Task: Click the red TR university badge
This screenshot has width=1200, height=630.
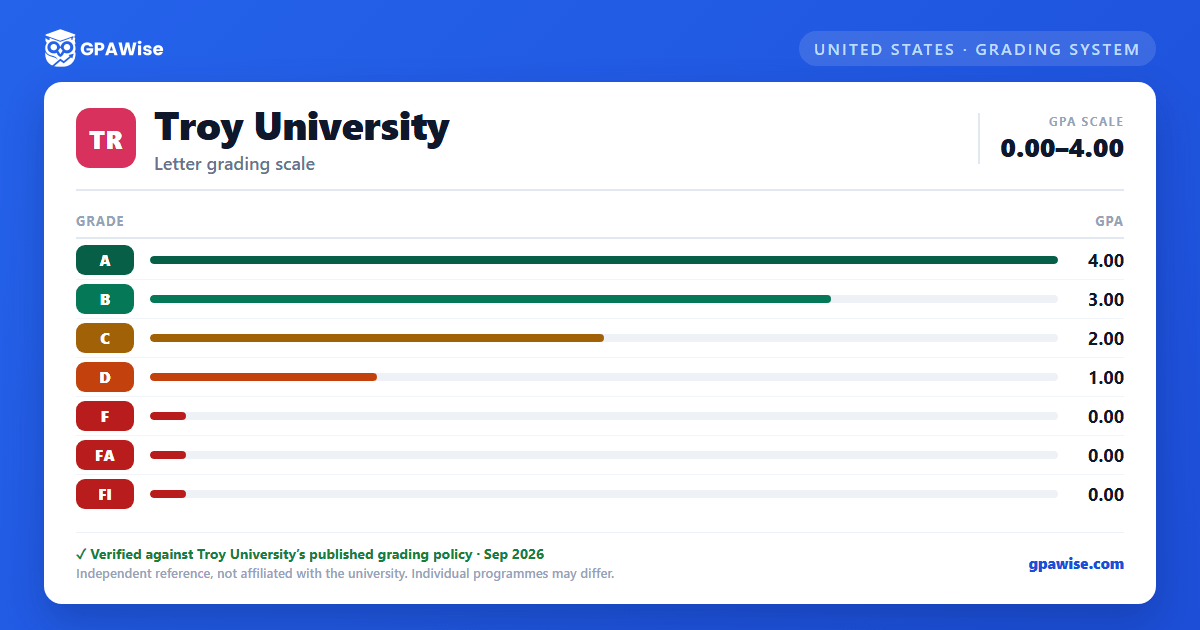Action: [106, 138]
